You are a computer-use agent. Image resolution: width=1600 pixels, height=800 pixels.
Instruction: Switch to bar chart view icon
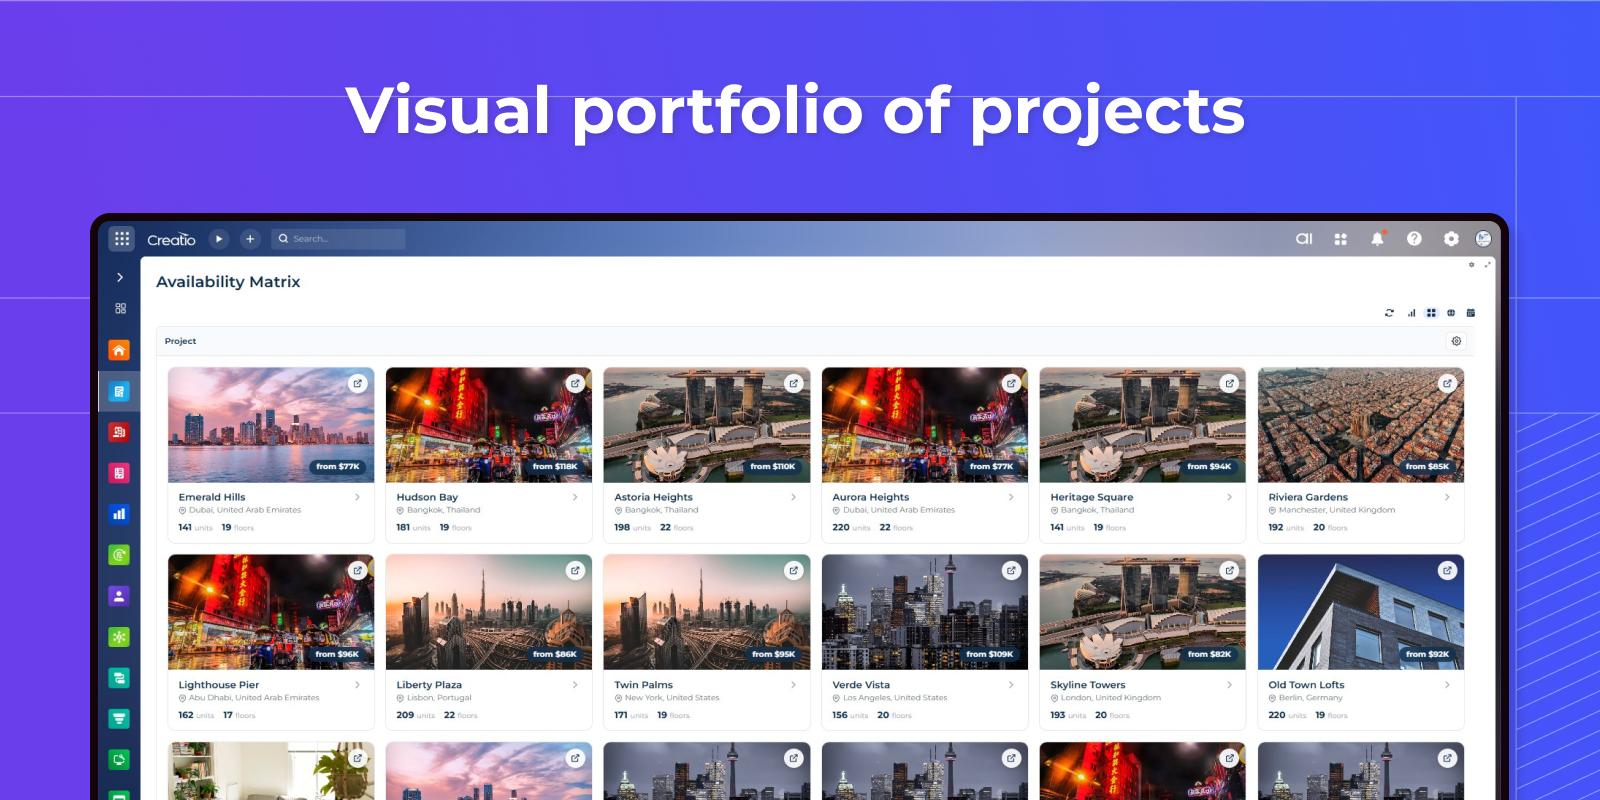(x=1411, y=313)
